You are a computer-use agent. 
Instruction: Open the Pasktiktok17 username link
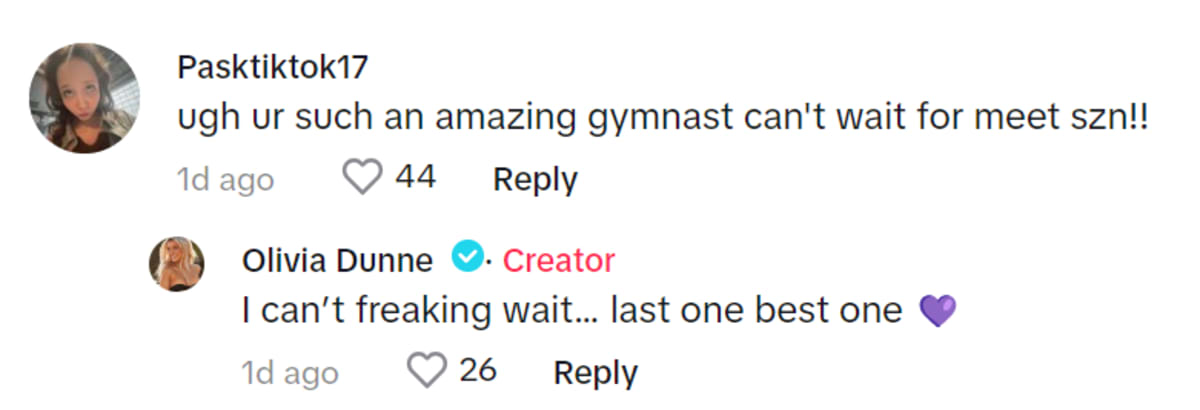point(272,68)
